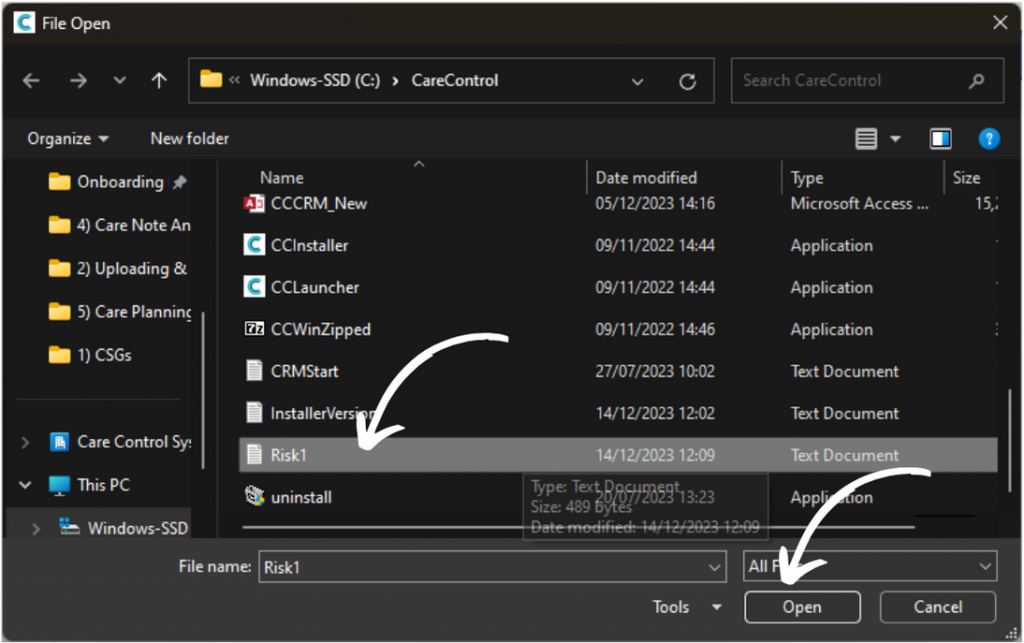Open the File name history dropdown
Viewport: 1024px width, 643px height.
[x=715, y=567]
